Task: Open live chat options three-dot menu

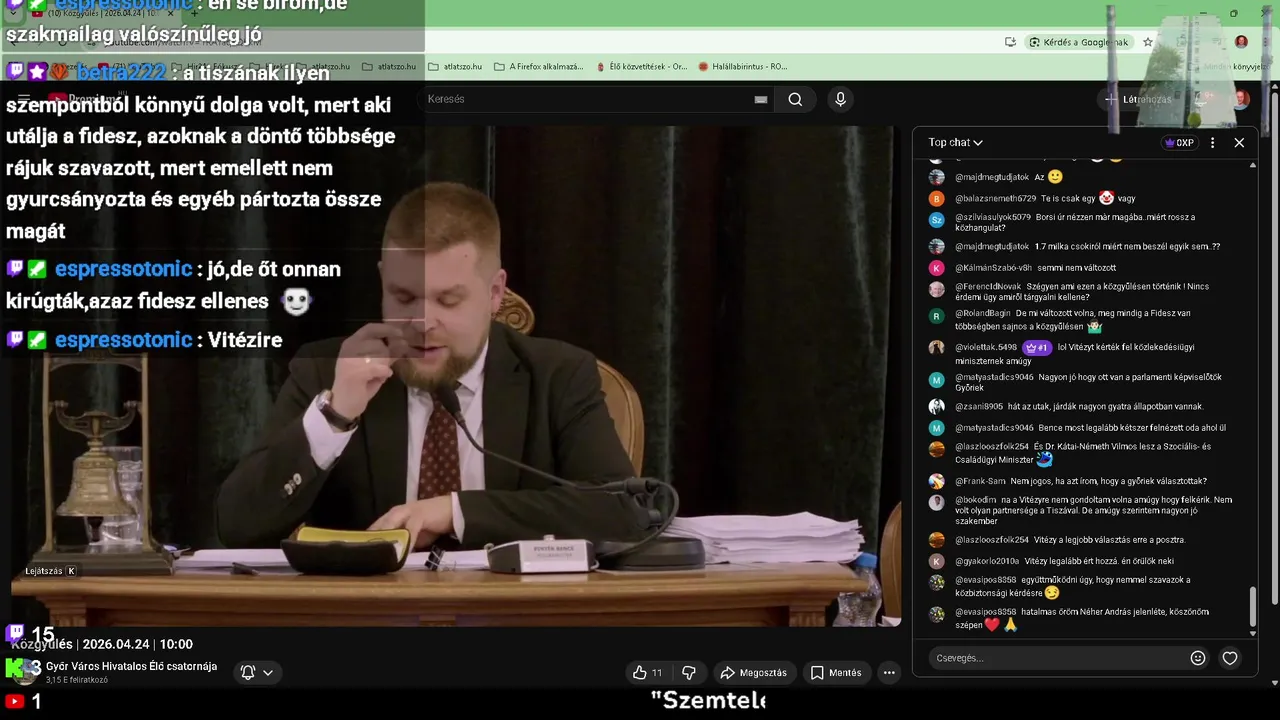Action: (x=1212, y=143)
